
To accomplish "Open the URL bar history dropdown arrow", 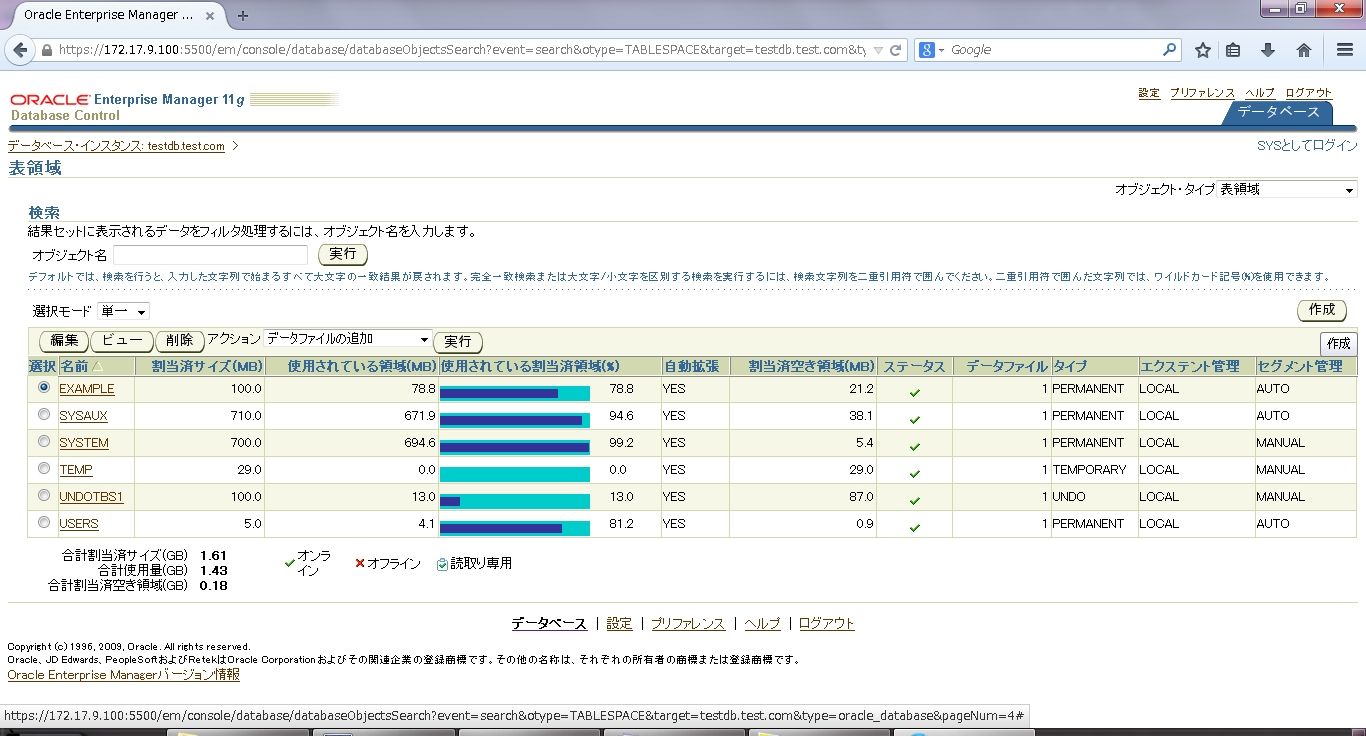I will [x=878, y=50].
